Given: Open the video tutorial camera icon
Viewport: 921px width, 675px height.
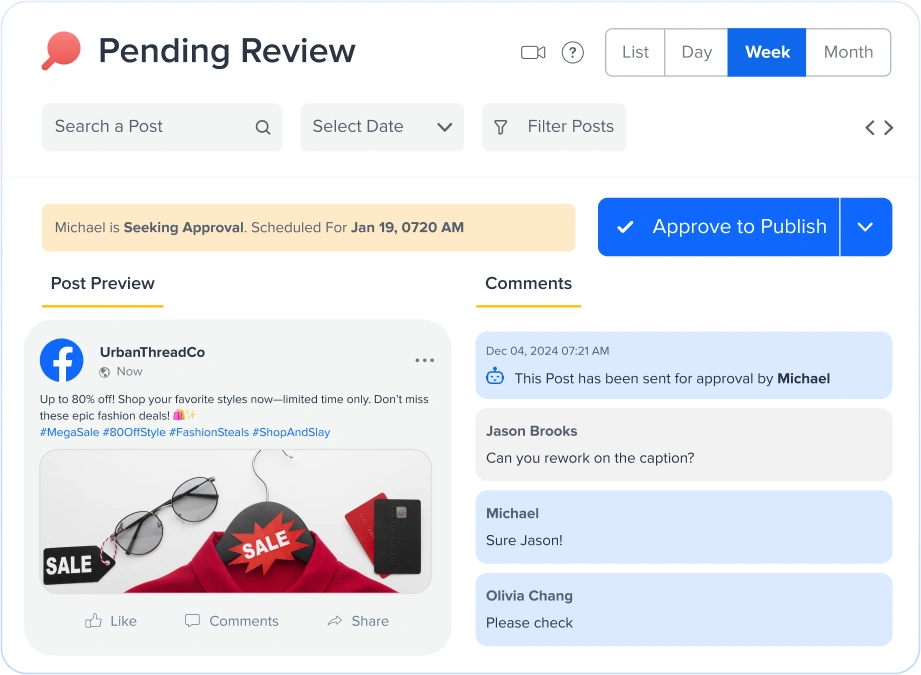Looking at the screenshot, I should tap(531, 52).
